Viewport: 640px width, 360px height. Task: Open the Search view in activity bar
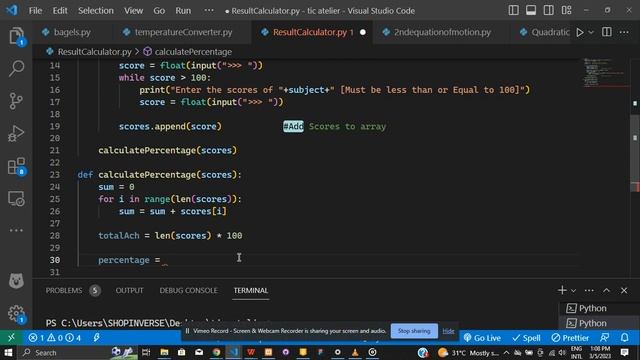[x=16, y=68]
